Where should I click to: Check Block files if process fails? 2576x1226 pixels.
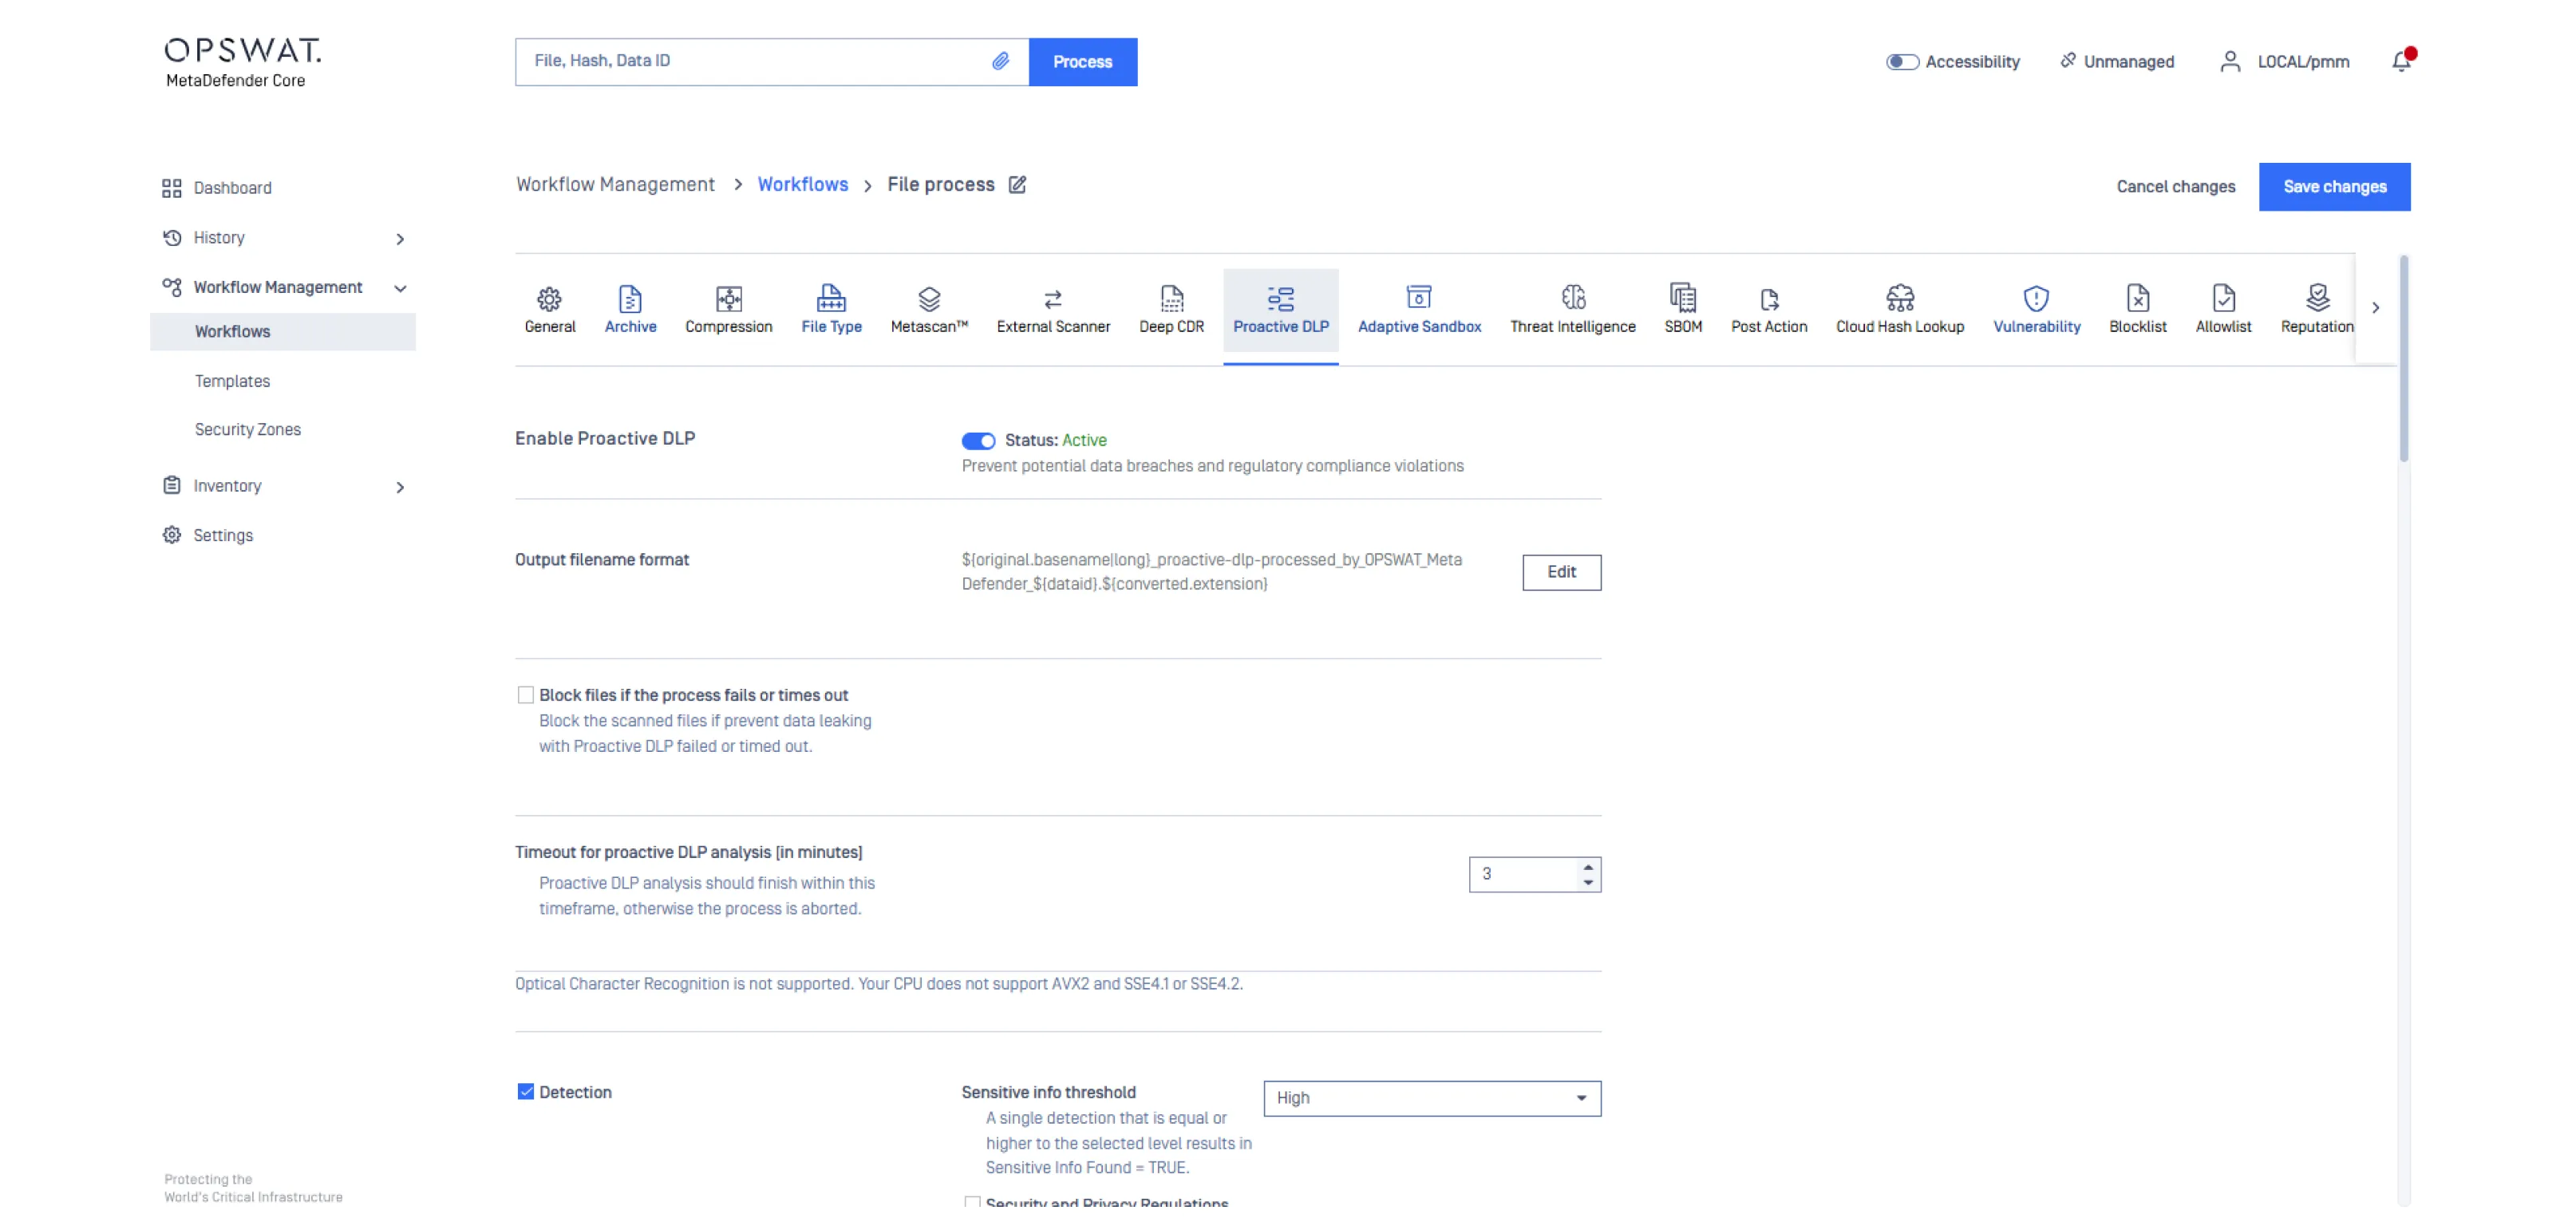(x=525, y=695)
